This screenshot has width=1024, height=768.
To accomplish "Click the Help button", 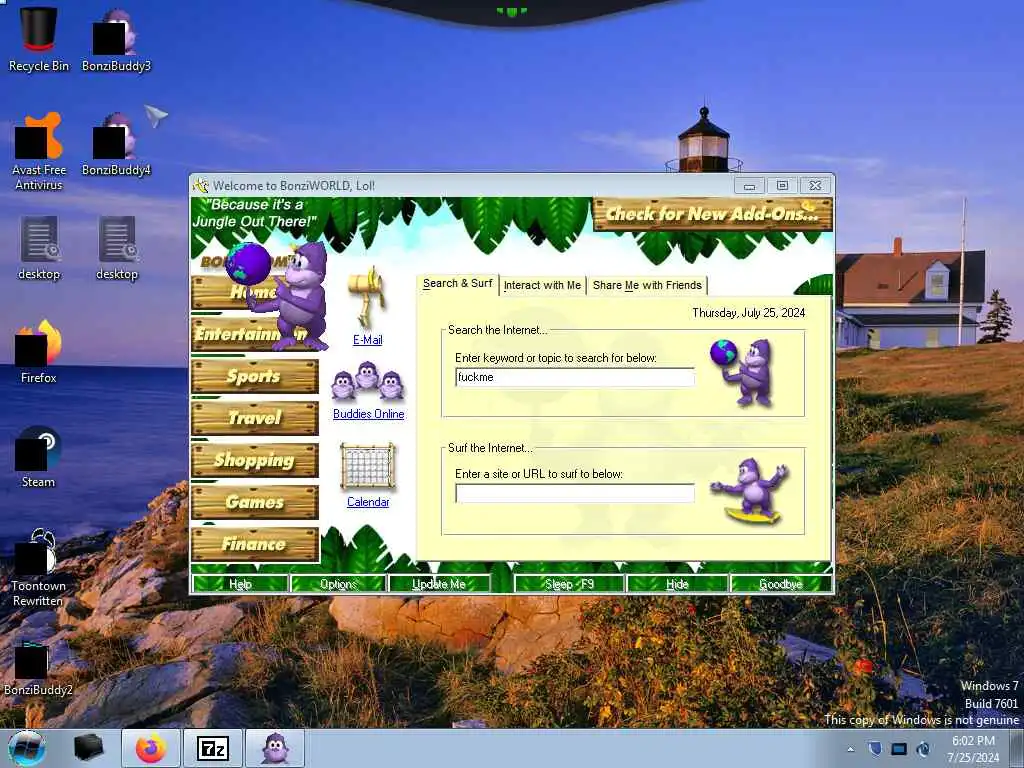I will point(240,584).
